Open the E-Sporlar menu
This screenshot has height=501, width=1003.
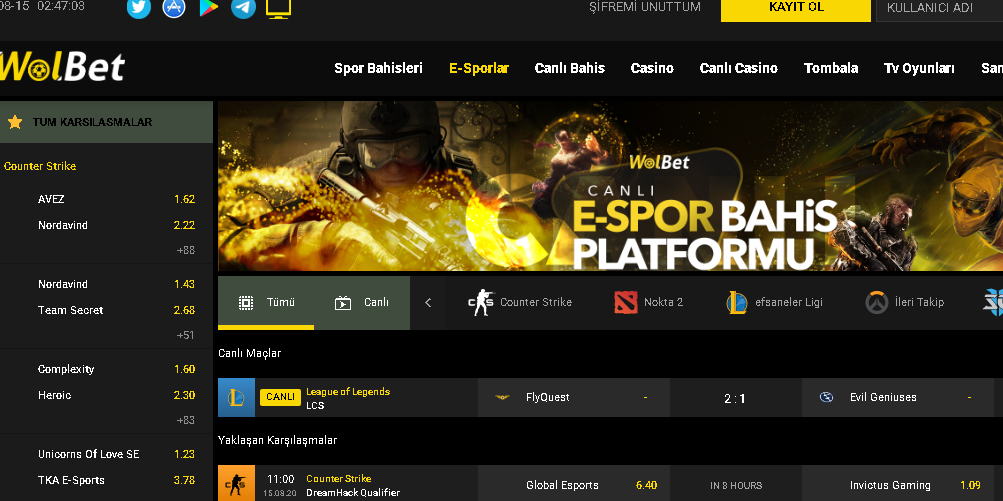[x=479, y=68]
